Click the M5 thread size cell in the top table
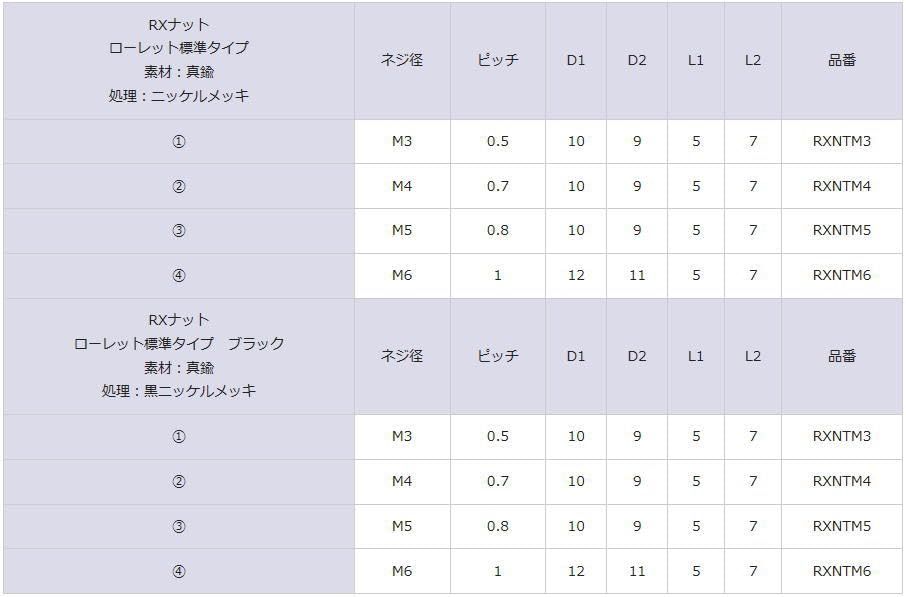The image size is (906, 597). pyautogui.click(x=402, y=230)
